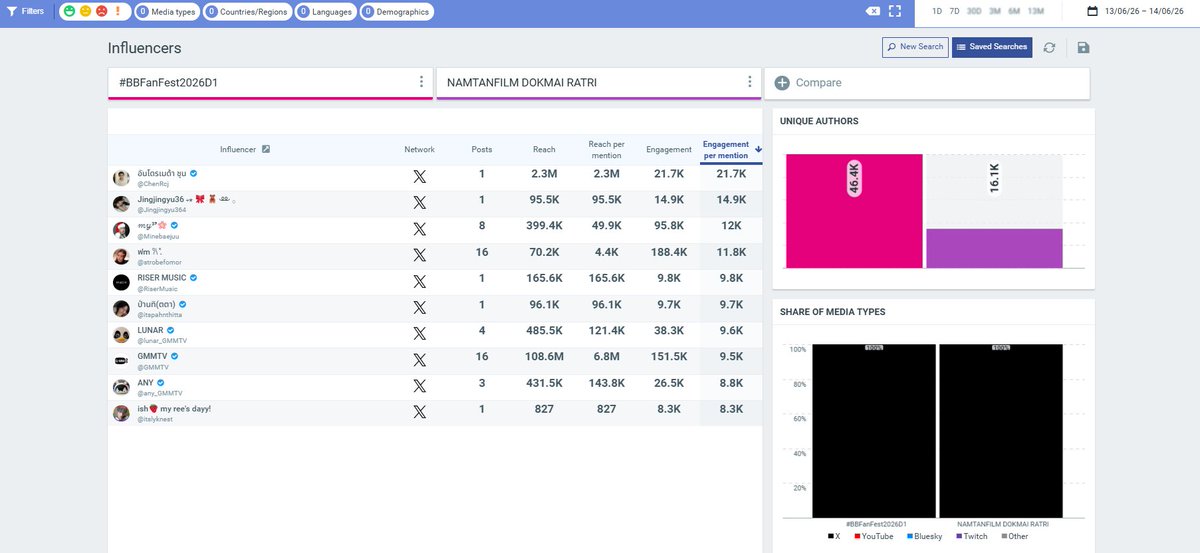The height and width of the screenshot is (553, 1200).
Task: Click the X network icon for @atrobefomor
Action: click(419, 255)
